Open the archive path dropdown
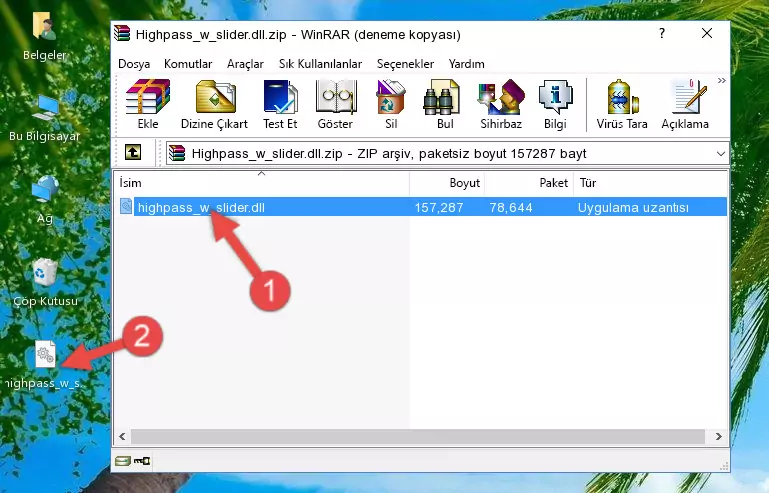 pos(720,154)
